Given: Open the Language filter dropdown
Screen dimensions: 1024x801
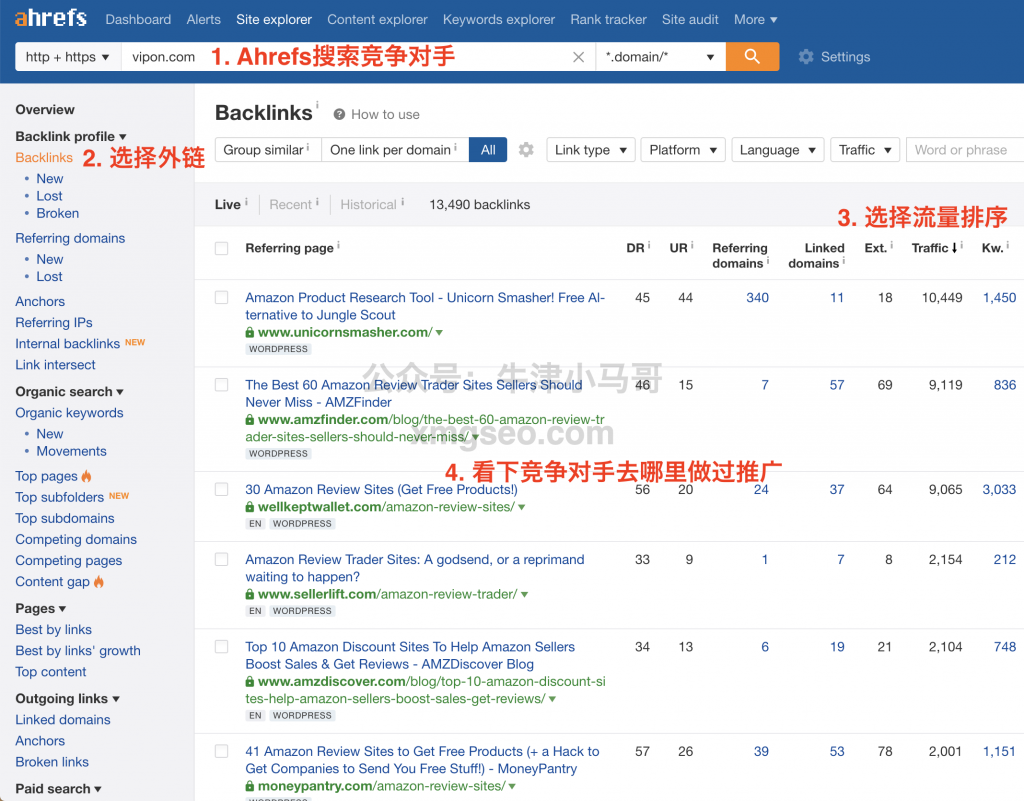Looking at the screenshot, I should 778,149.
